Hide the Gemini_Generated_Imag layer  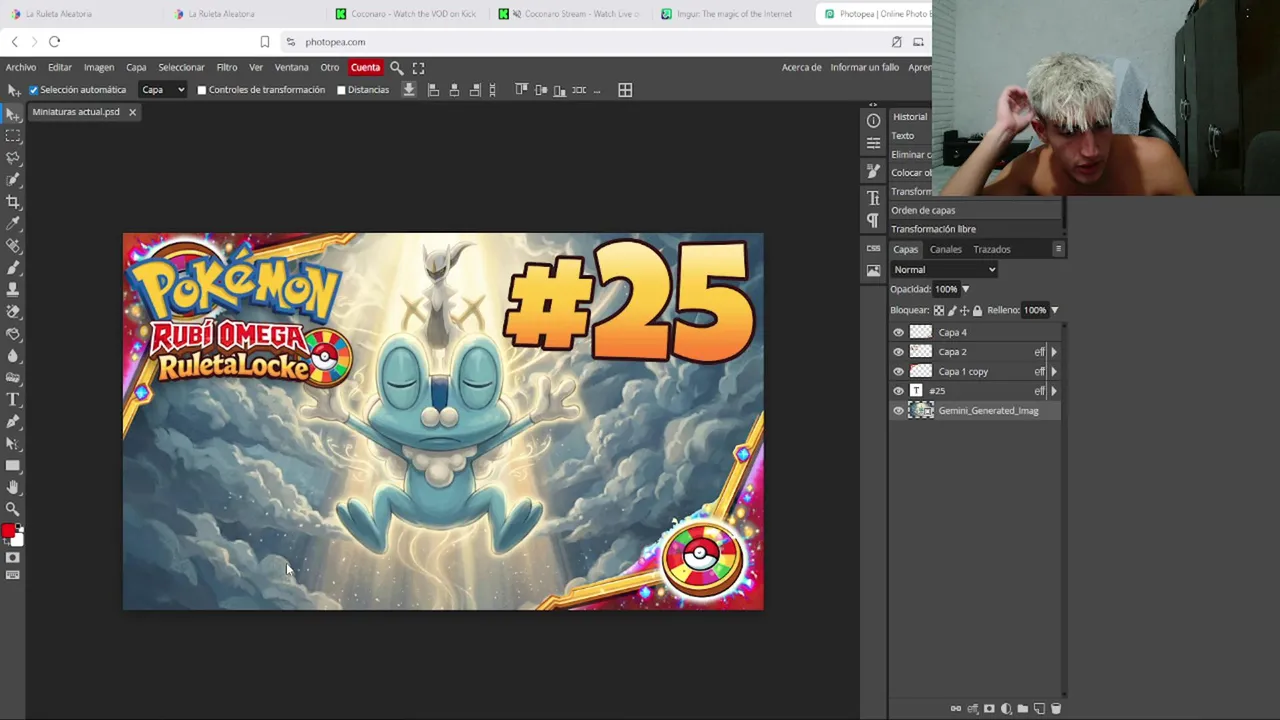click(898, 411)
